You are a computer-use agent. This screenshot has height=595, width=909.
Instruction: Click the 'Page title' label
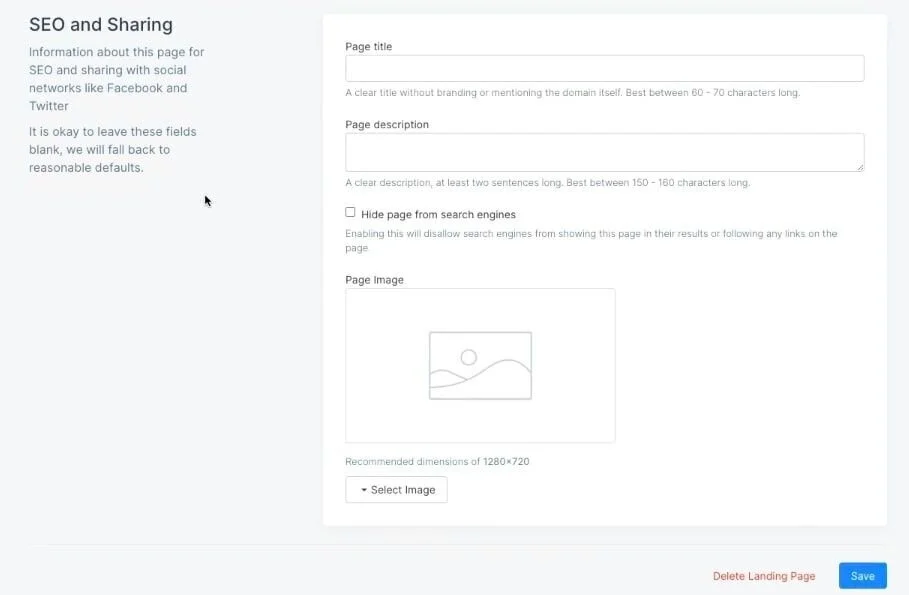[369, 46]
